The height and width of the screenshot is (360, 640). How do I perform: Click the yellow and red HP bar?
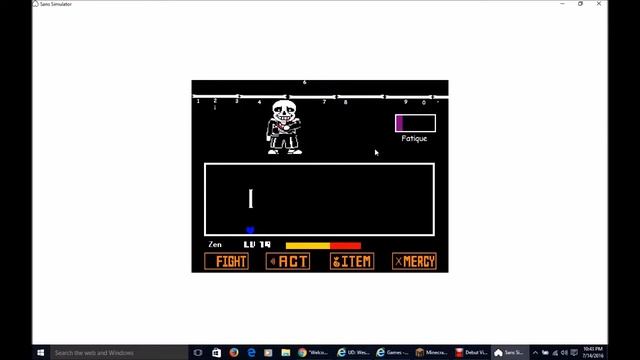tap(323, 245)
